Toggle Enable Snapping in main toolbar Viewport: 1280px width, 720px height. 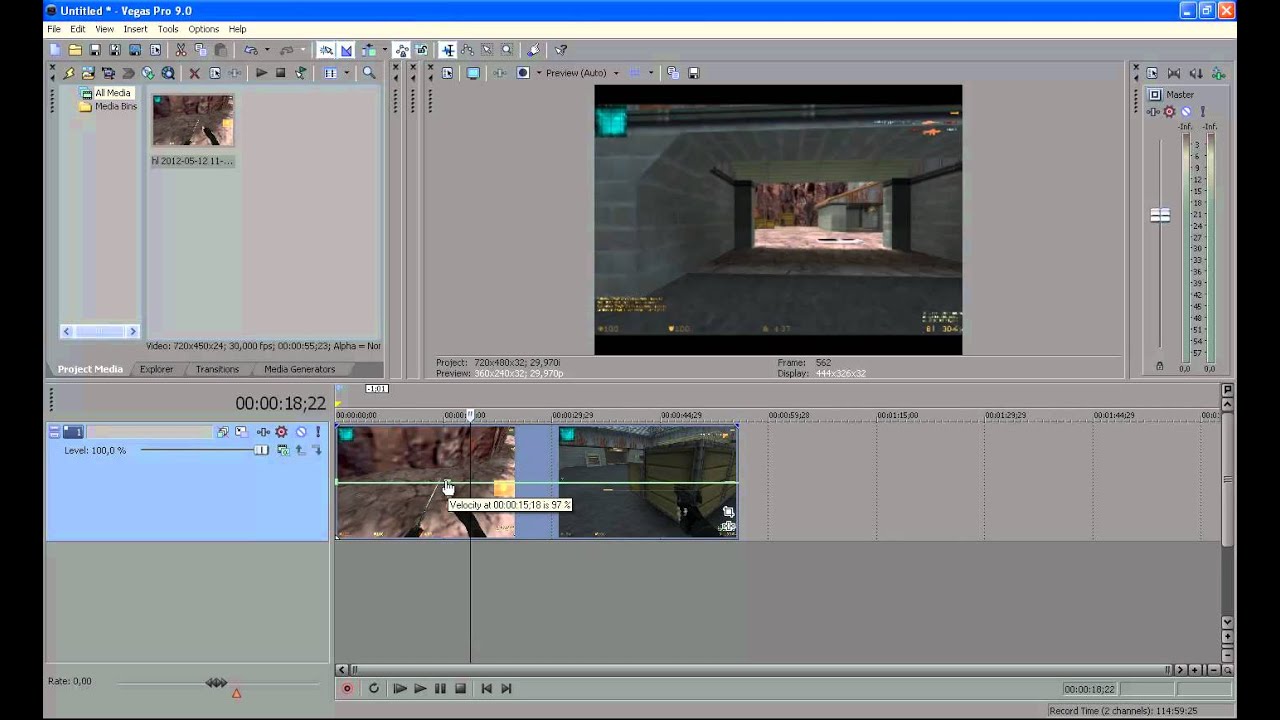[x=326, y=50]
